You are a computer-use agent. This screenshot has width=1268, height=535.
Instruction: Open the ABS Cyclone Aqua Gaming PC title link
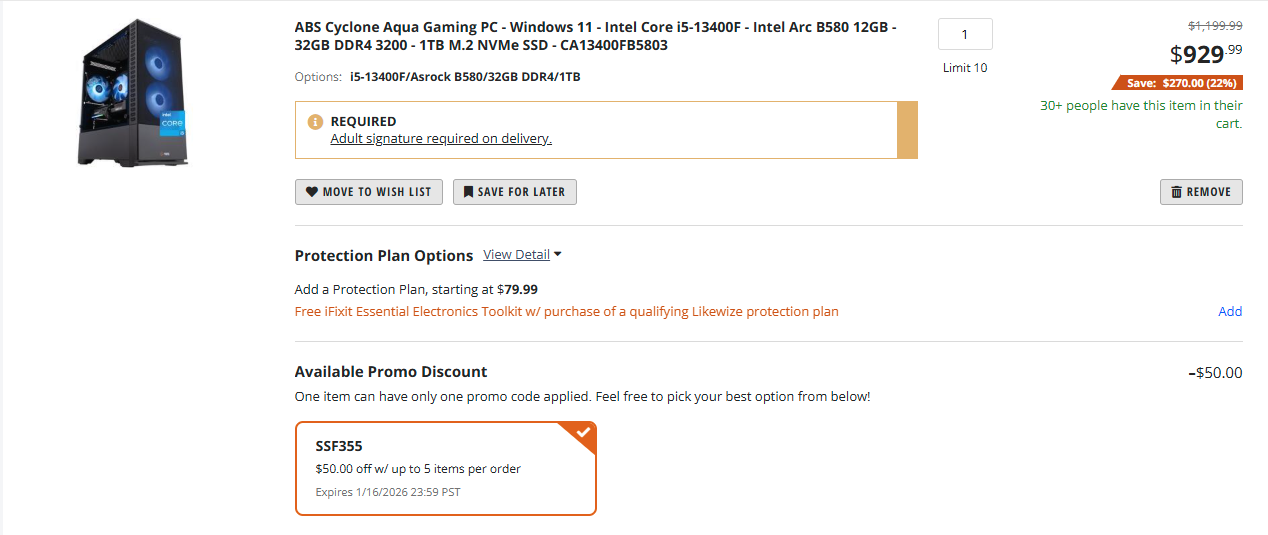tap(595, 36)
